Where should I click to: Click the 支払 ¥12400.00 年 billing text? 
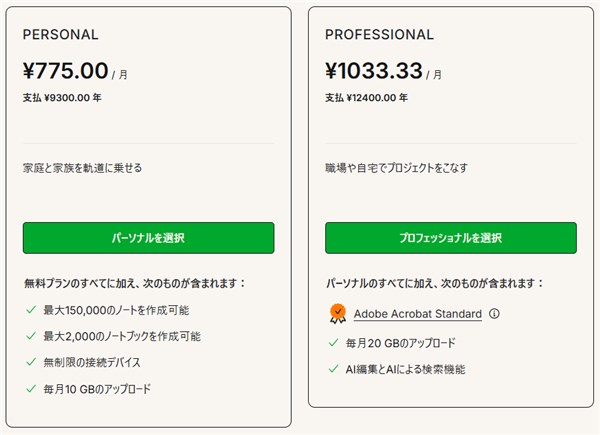click(366, 98)
